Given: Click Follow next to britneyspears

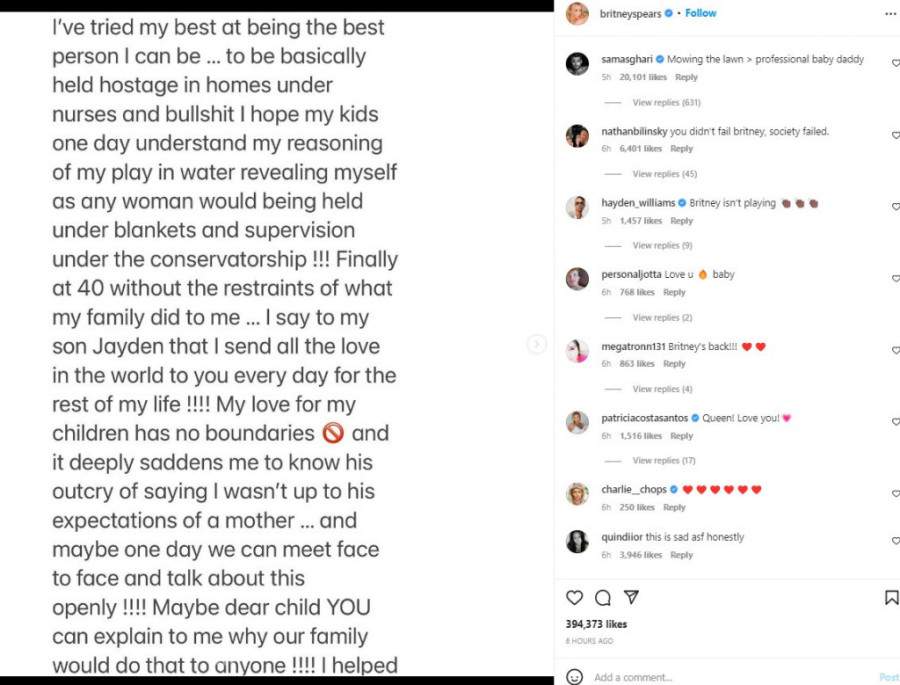Looking at the screenshot, I should 701,14.
